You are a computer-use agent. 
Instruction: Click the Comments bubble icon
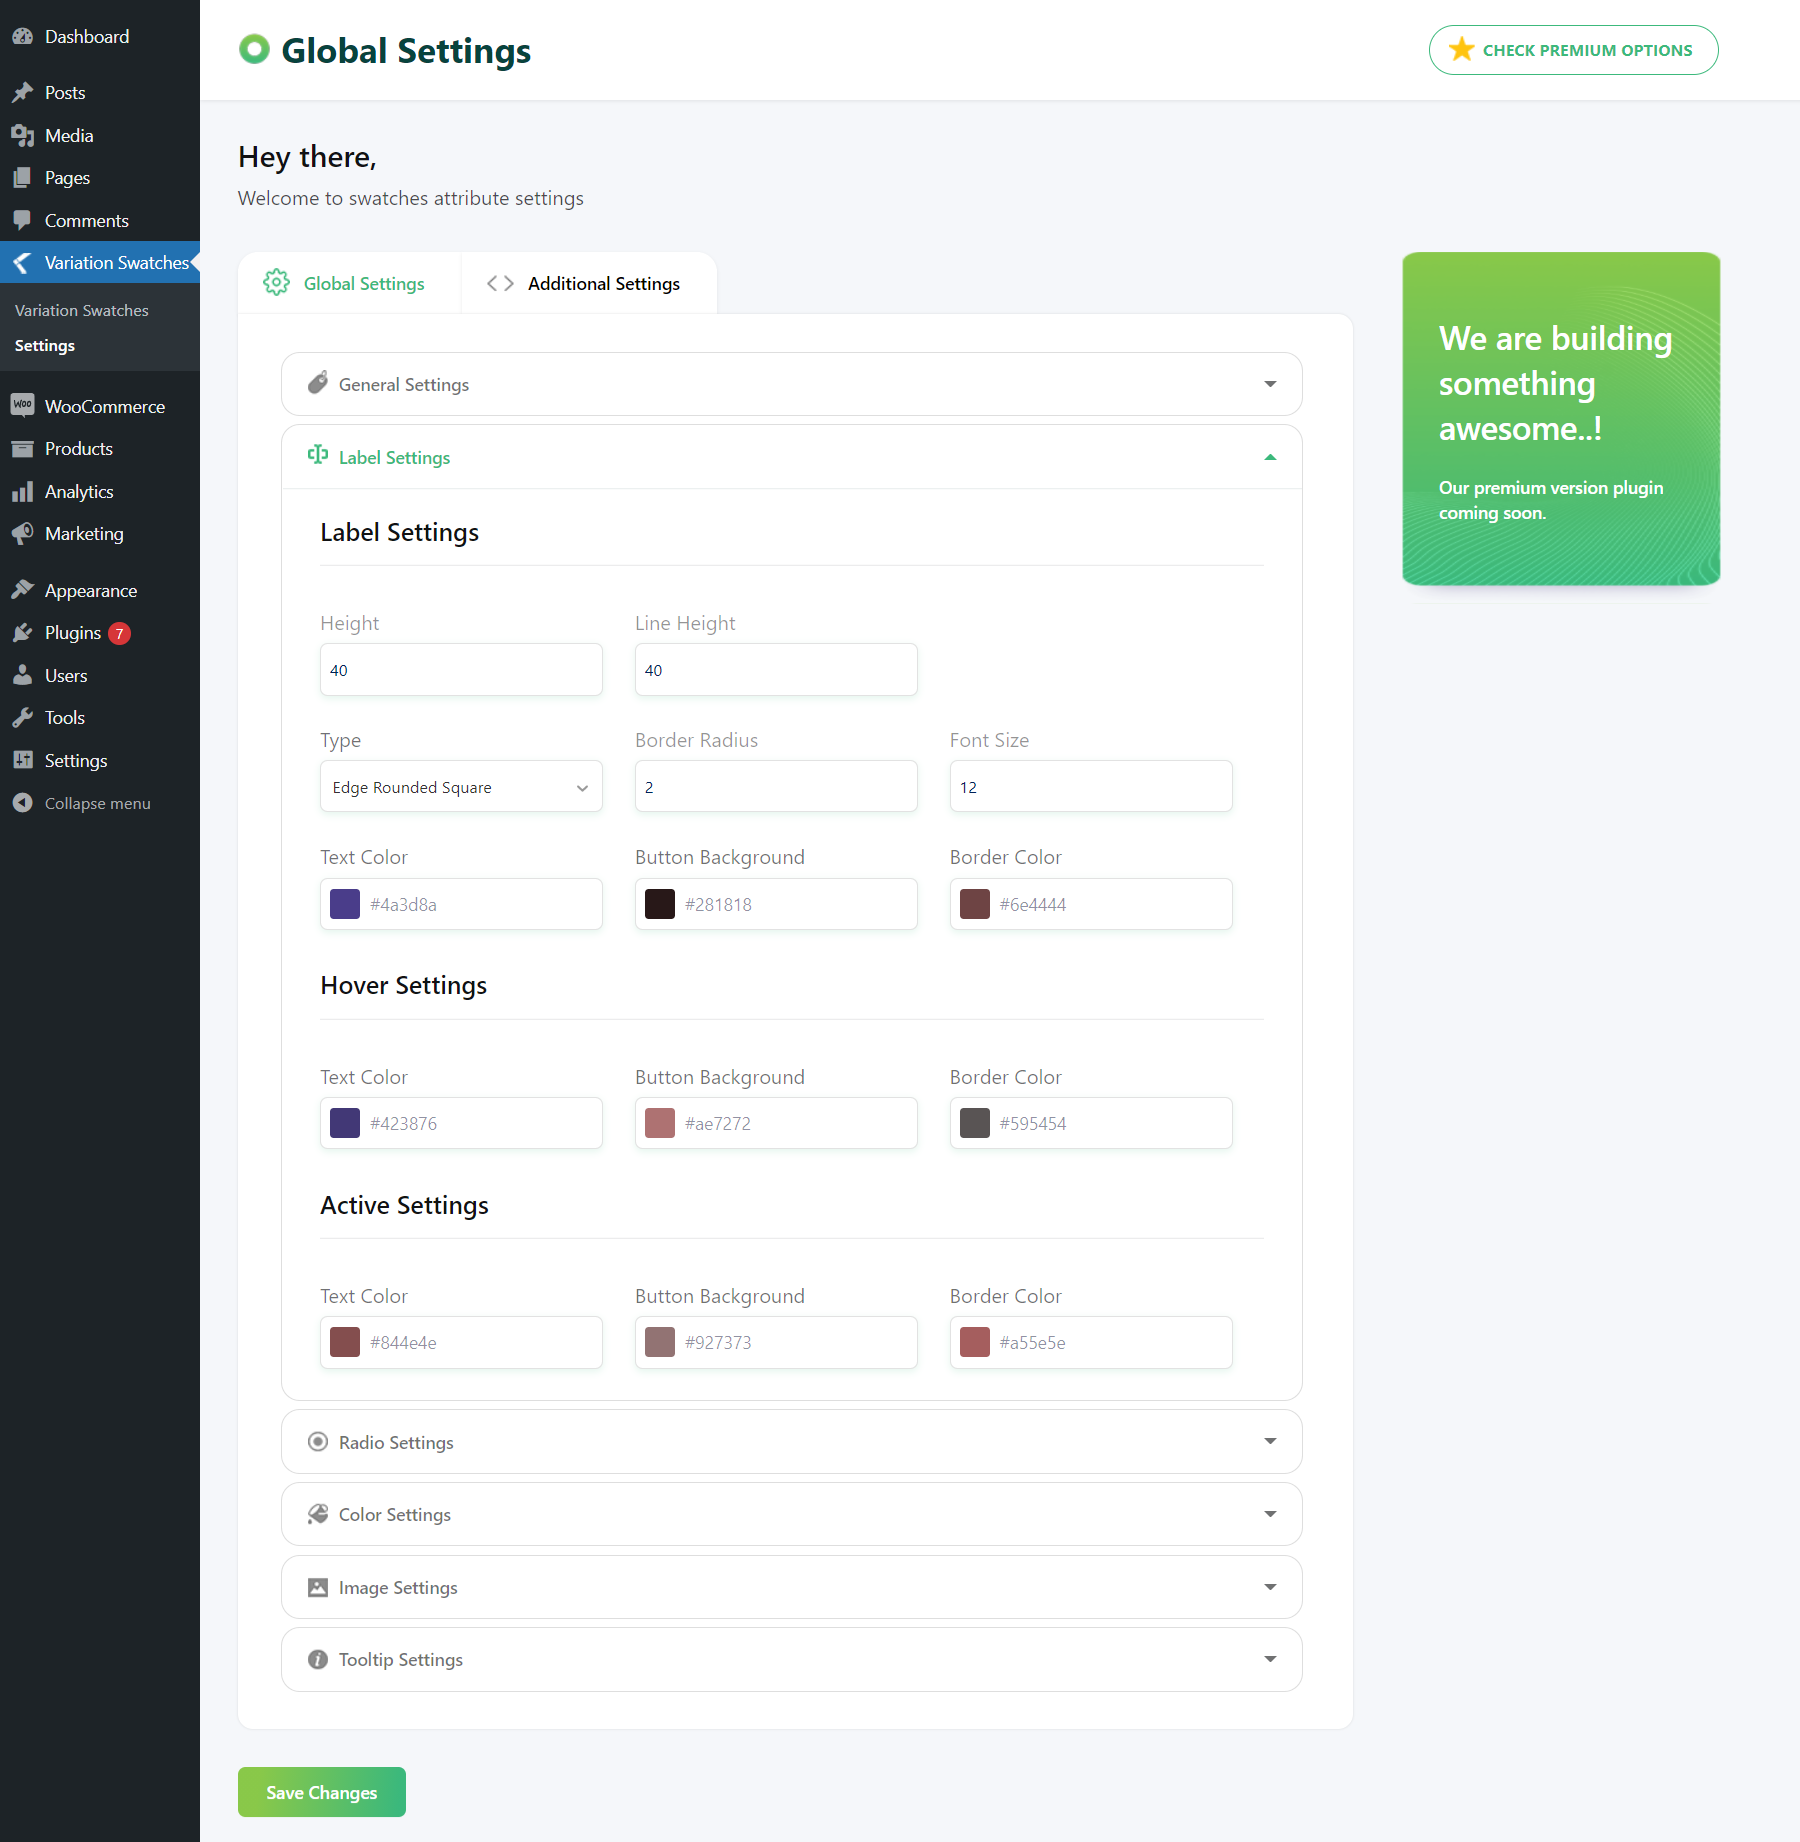coord(23,220)
